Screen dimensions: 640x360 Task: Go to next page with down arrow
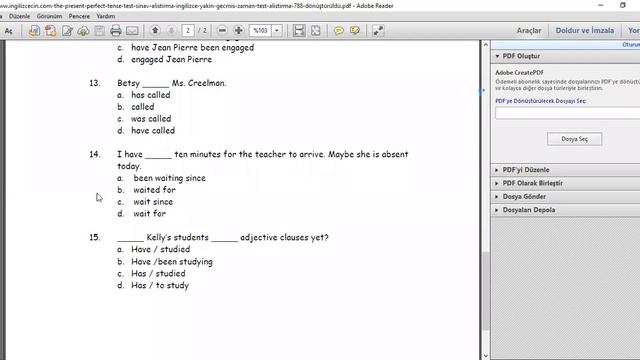pos(171,30)
